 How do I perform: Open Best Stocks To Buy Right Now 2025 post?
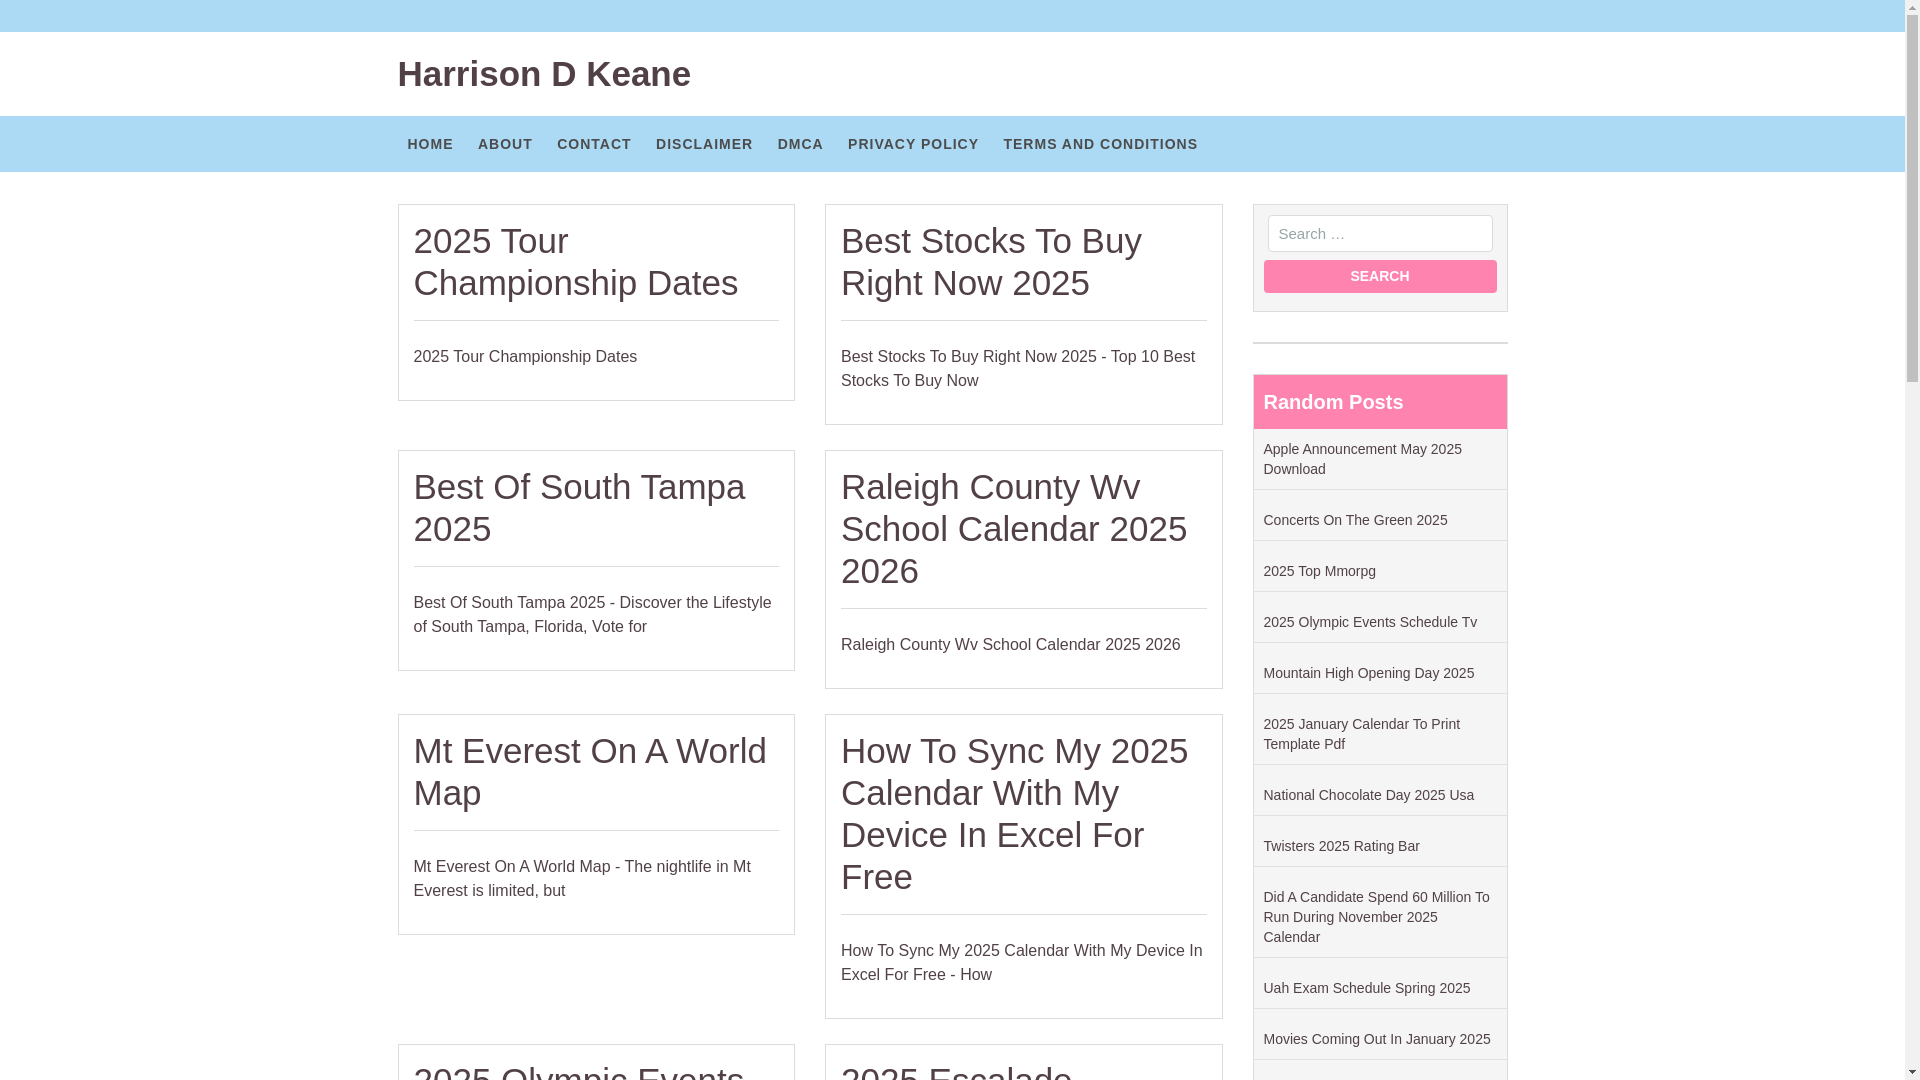991,262
